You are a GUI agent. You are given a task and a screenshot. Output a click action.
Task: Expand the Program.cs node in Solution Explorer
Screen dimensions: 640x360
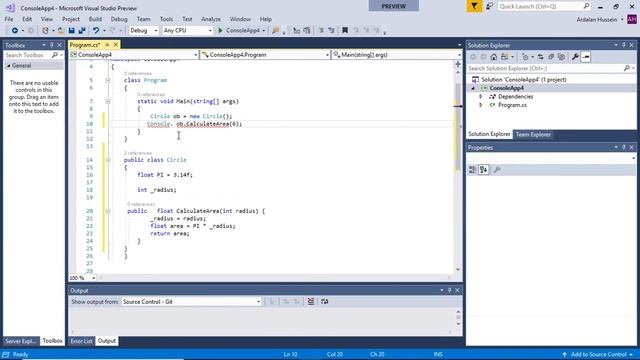(x=481, y=105)
